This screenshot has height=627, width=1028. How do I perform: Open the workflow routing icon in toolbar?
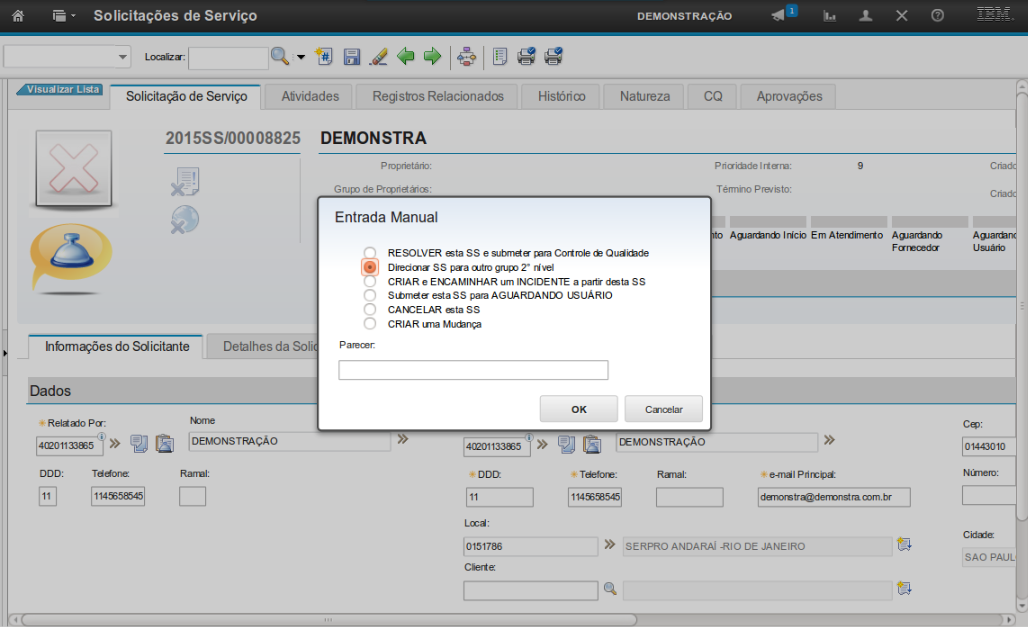pyautogui.click(x=466, y=57)
